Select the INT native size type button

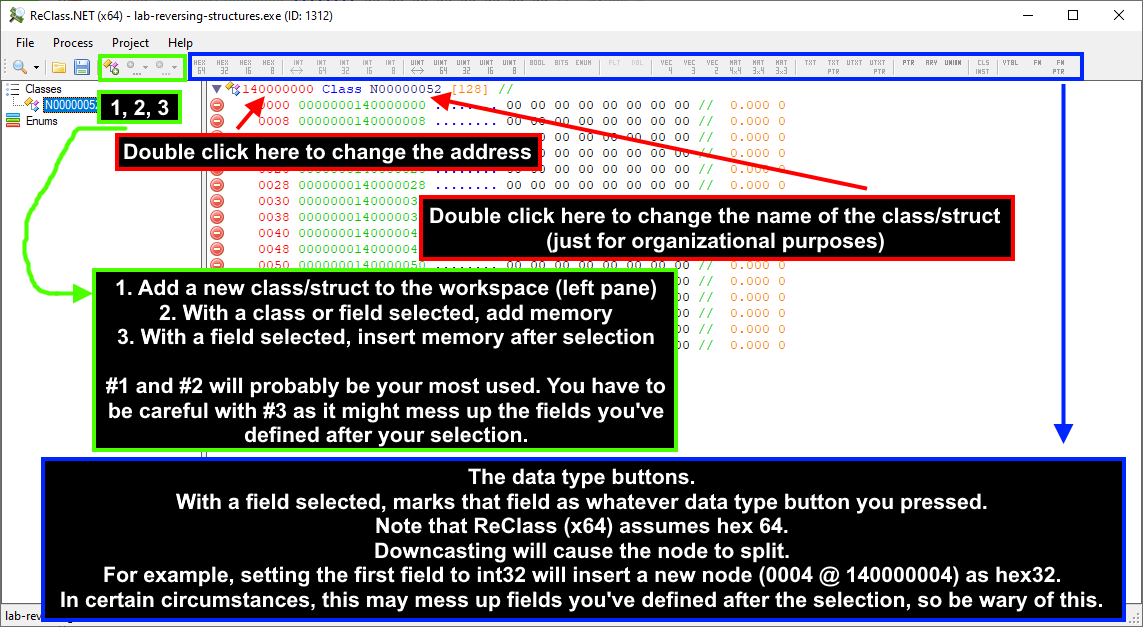tap(297, 67)
